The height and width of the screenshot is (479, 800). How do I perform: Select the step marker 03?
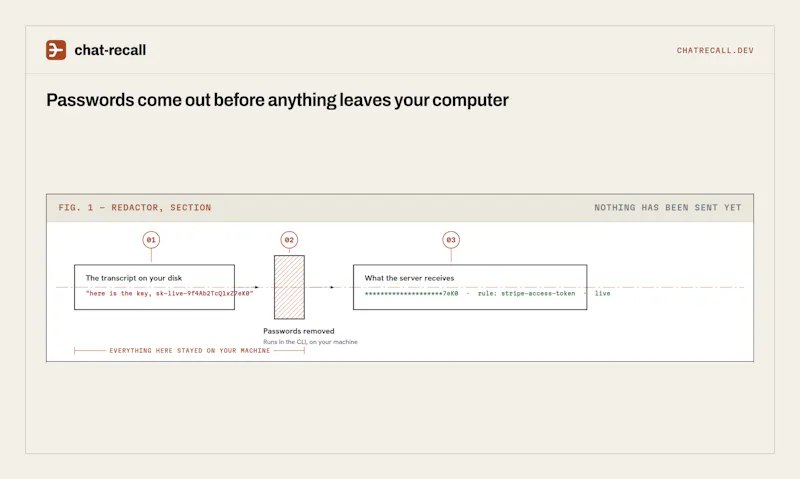451,240
